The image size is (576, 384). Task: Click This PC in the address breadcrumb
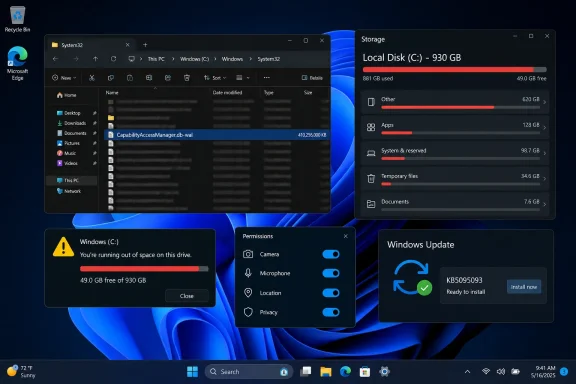click(x=156, y=59)
